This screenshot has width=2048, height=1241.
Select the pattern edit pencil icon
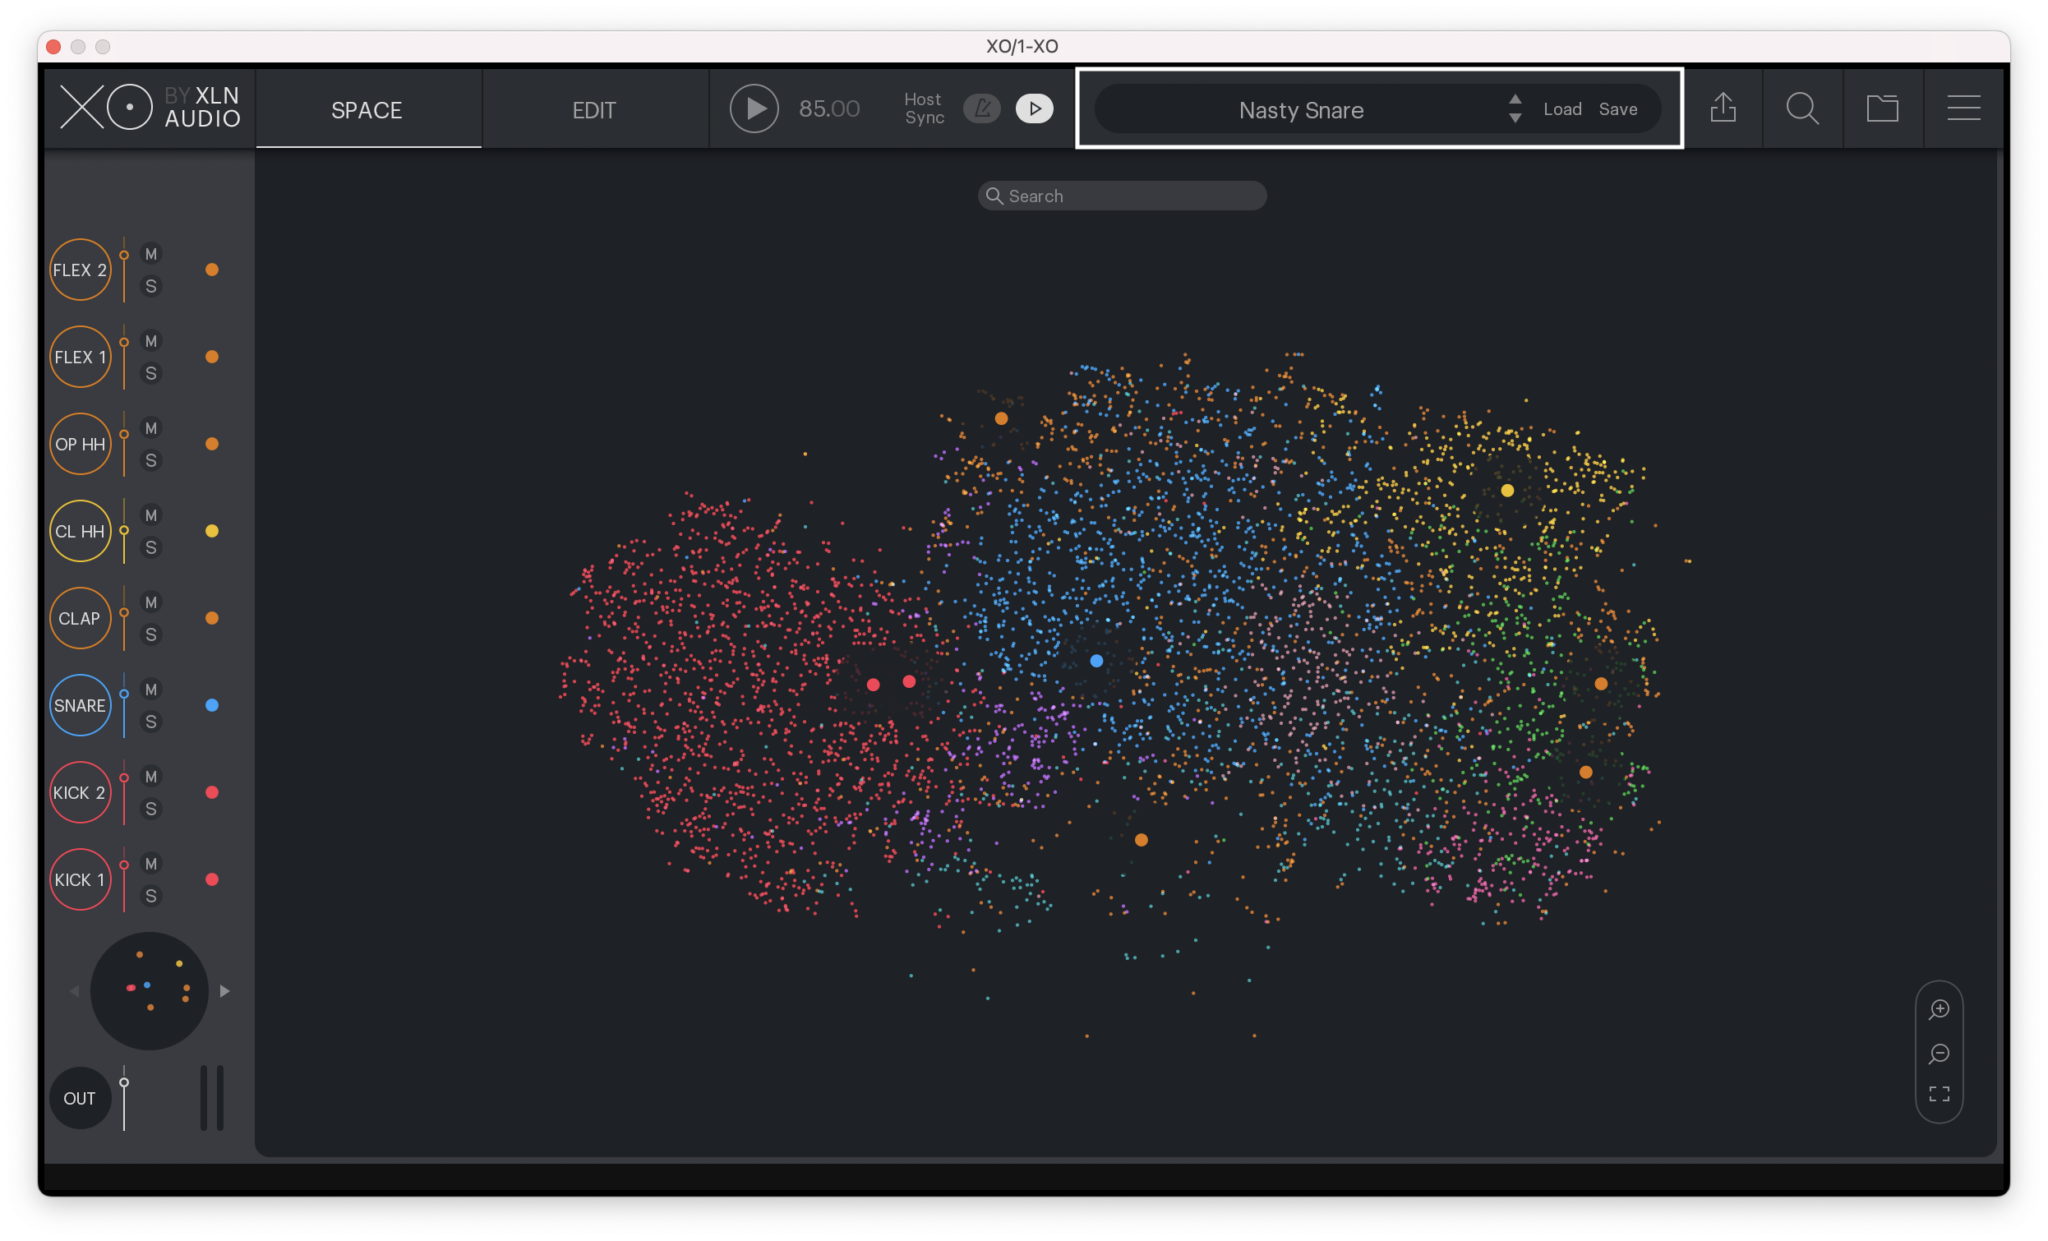coord(982,108)
